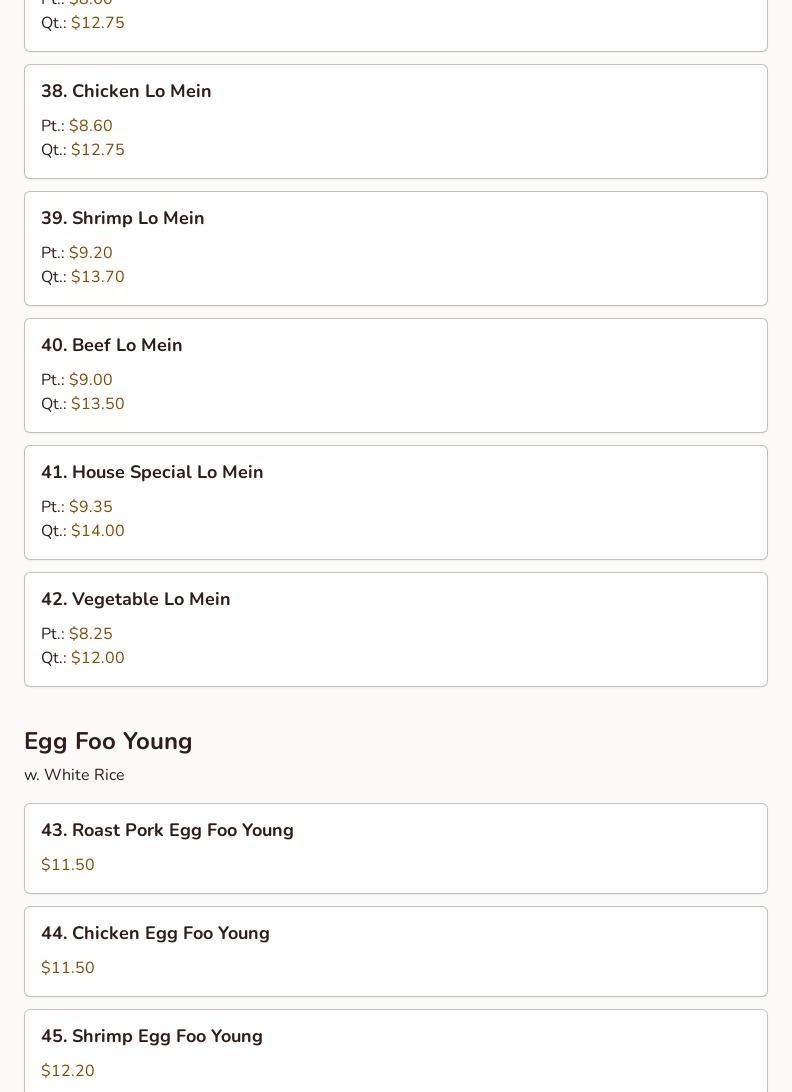Click House Special Lo Mein quart $14.00
Viewport: 792px width, 1092px height.
click(97, 531)
